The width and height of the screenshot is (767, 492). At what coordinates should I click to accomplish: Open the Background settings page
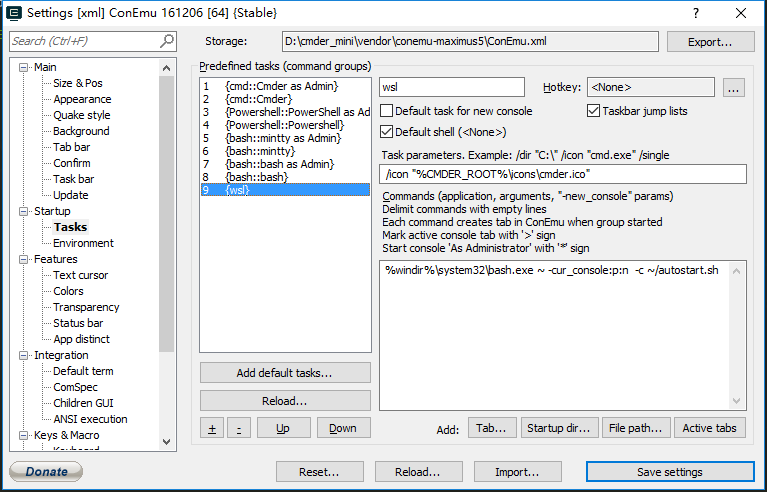click(x=81, y=131)
